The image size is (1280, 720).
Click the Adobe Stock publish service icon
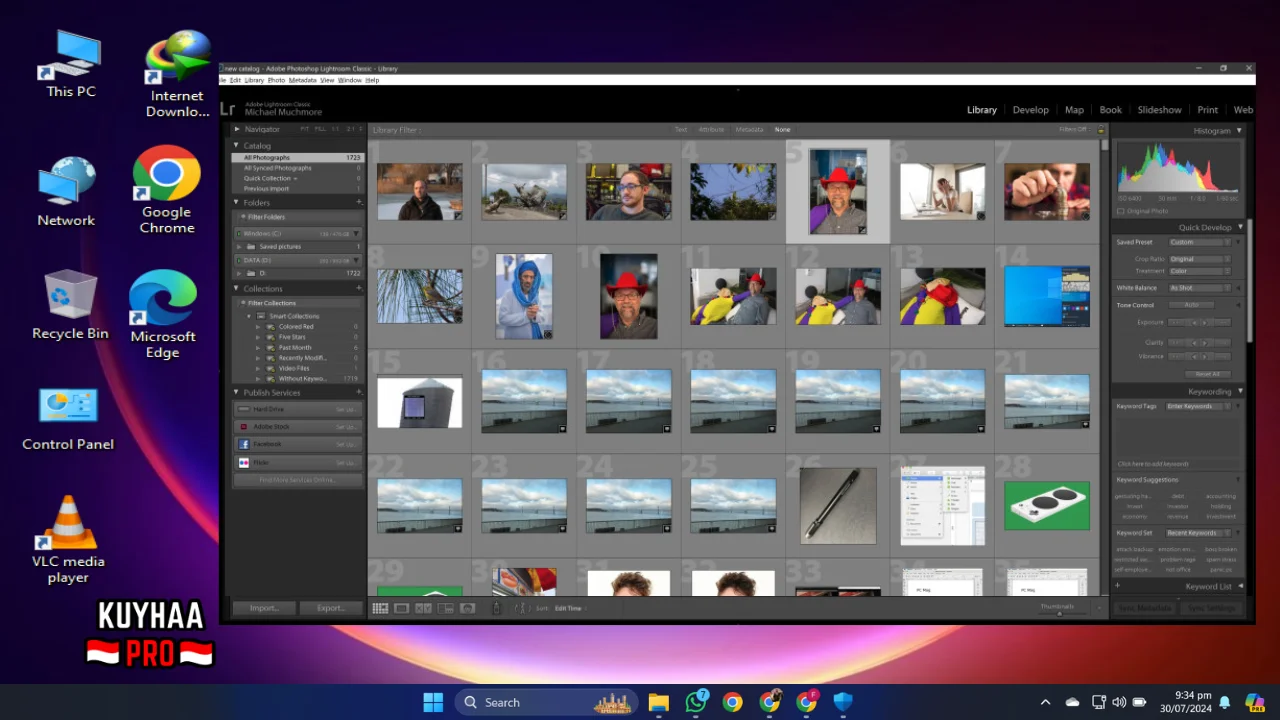click(244, 427)
